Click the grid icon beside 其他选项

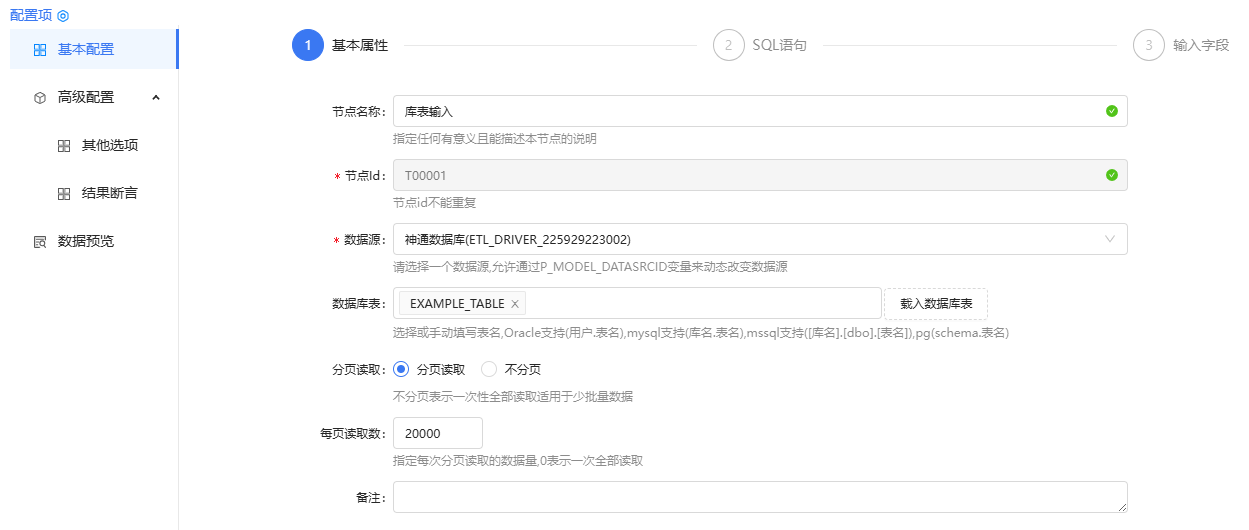[64, 146]
